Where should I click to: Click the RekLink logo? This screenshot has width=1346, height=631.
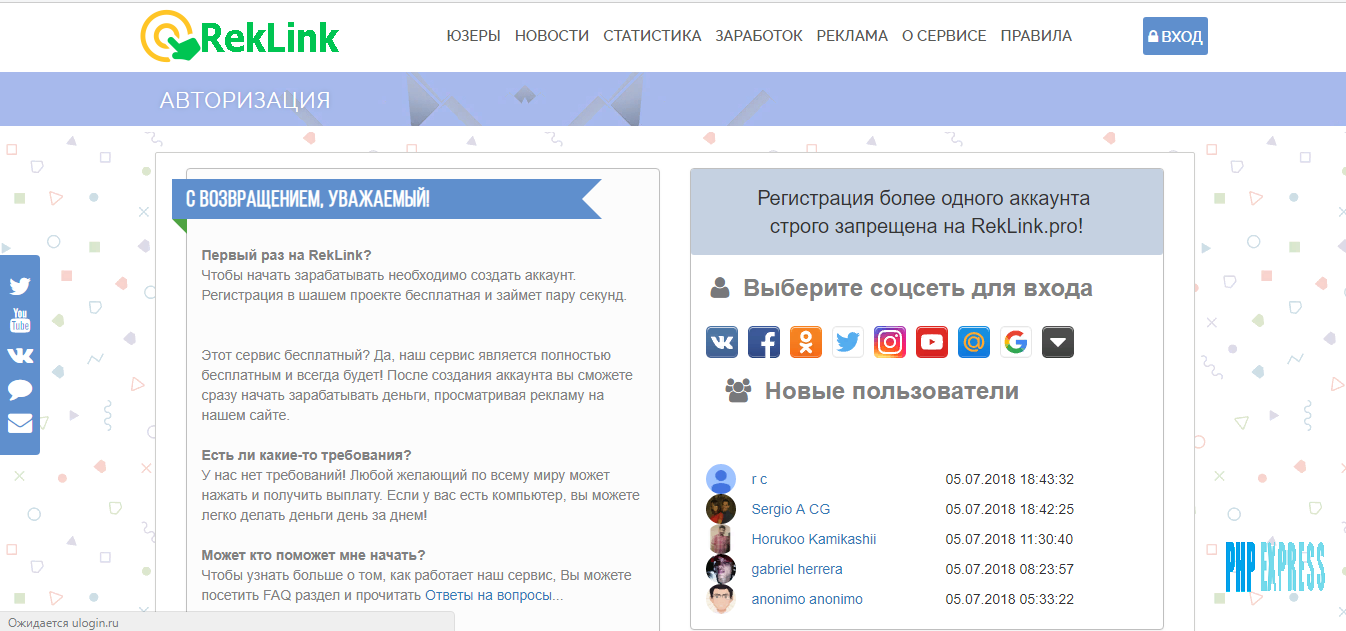click(x=240, y=36)
